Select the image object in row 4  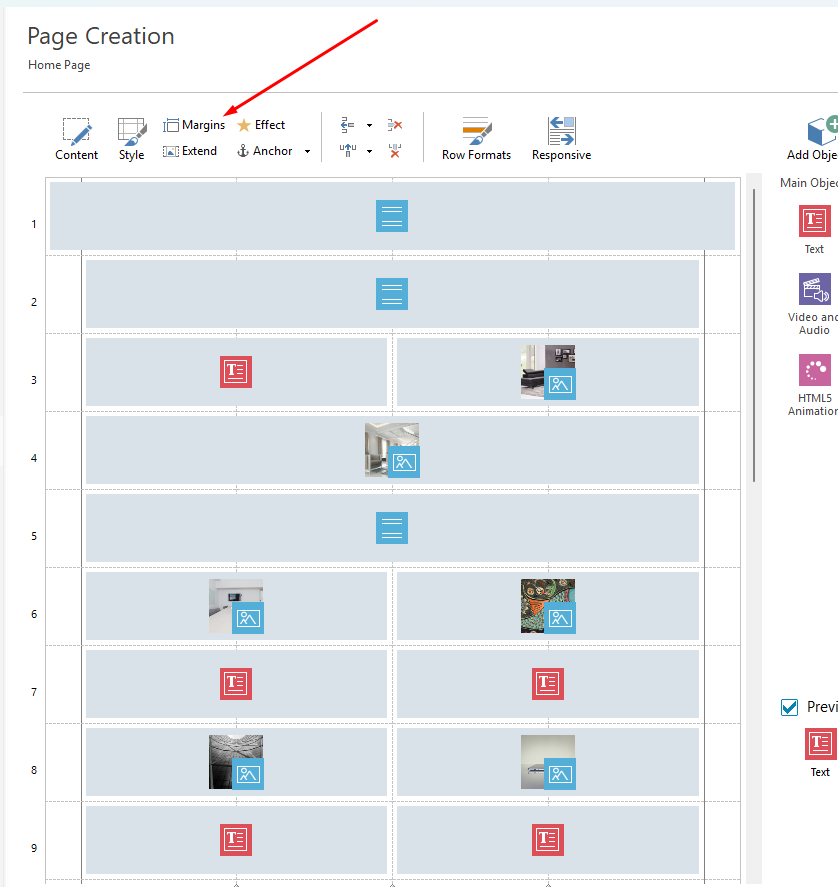(392, 450)
